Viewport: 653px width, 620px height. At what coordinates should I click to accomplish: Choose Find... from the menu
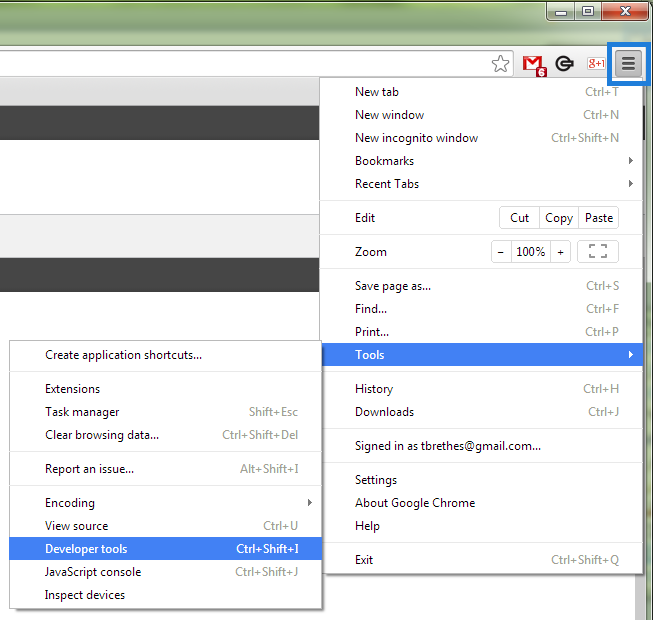(x=481, y=309)
